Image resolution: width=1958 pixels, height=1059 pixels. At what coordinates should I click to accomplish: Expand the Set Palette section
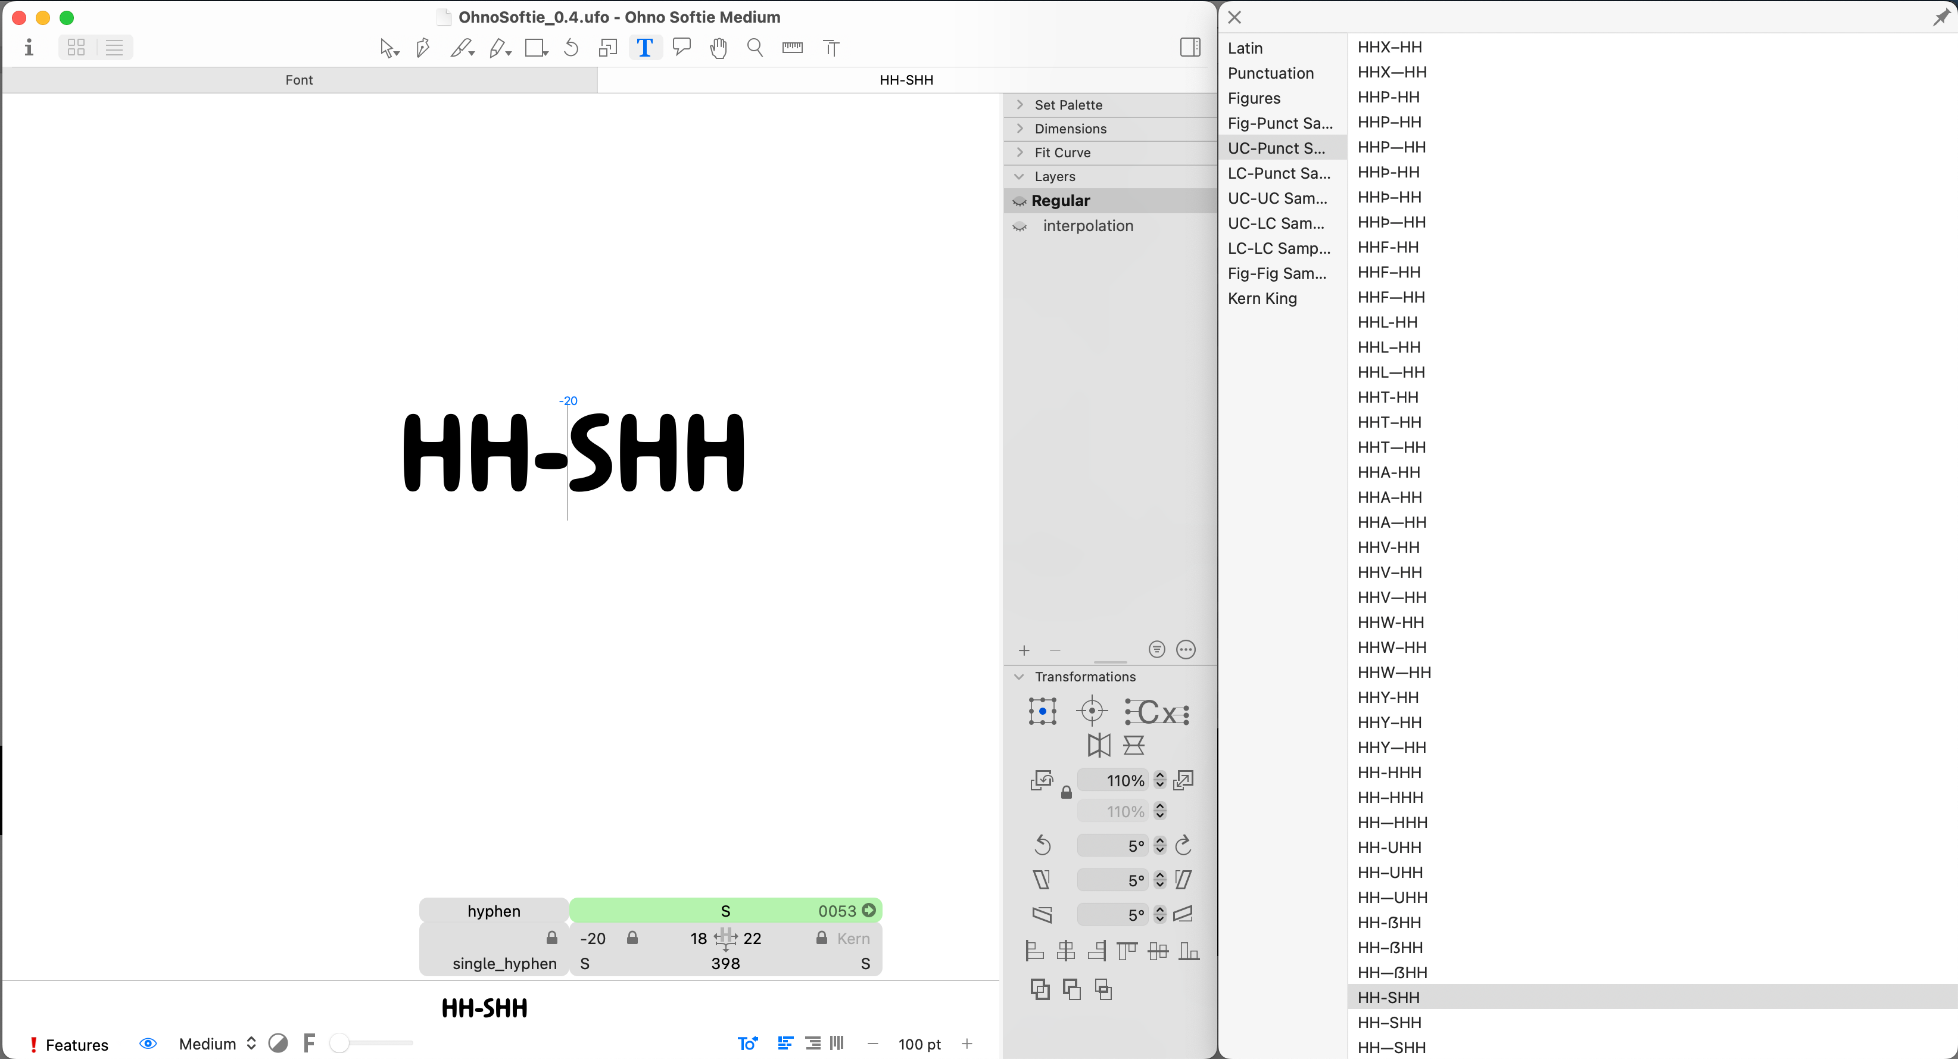(x=1019, y=104)
